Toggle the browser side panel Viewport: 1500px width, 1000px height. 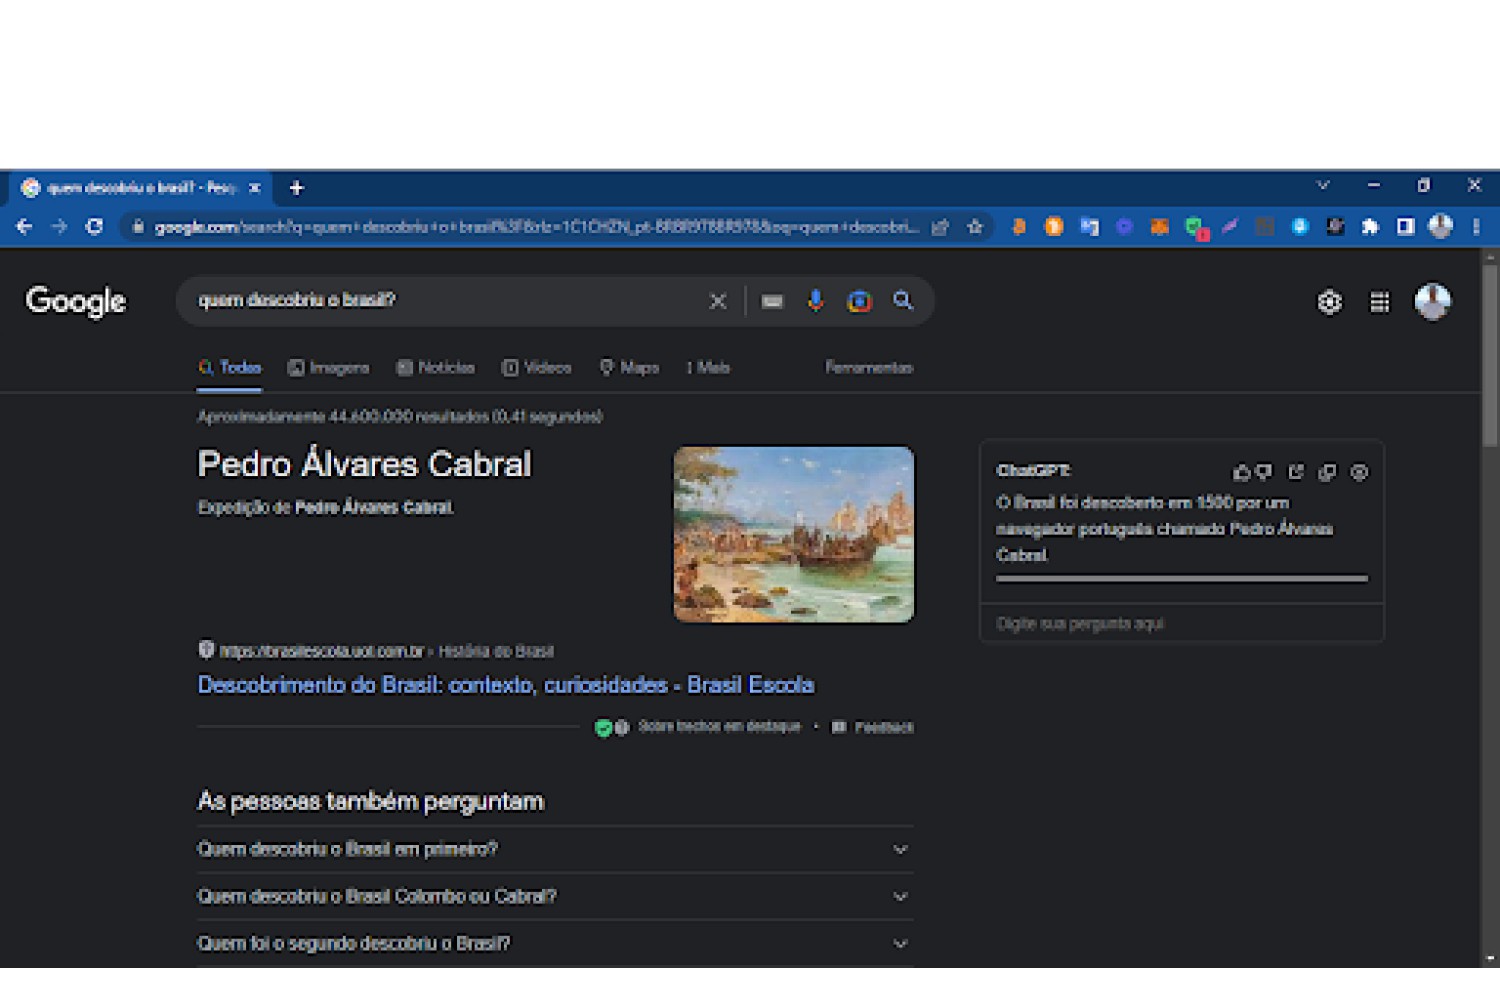1405,227
